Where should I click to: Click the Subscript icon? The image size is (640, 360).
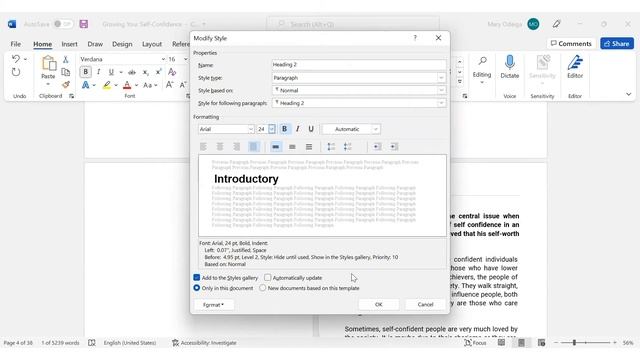point(145,72)
